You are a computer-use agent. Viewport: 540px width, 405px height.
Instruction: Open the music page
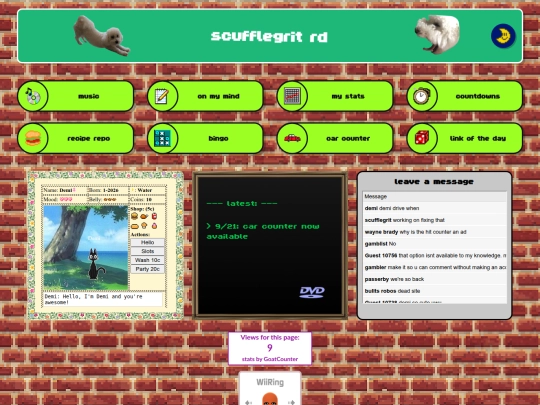pyautogui.click(x=75, y=96)
